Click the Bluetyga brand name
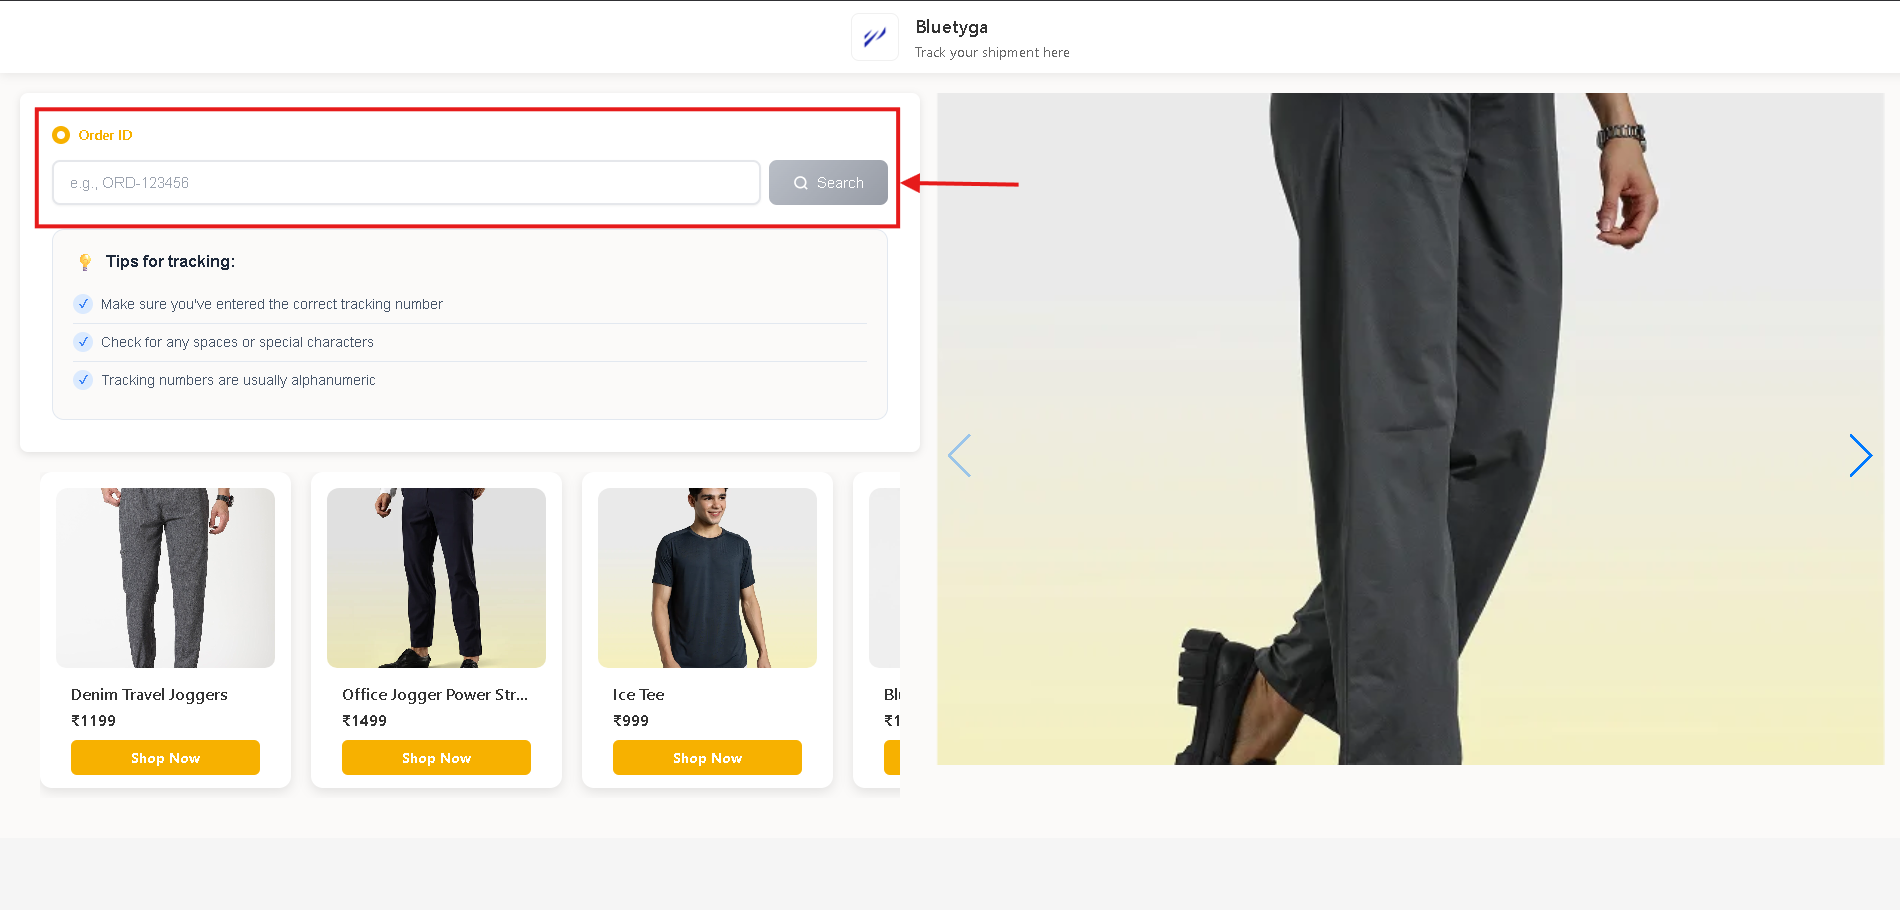 pyautogui.click(x=951, y=27)
